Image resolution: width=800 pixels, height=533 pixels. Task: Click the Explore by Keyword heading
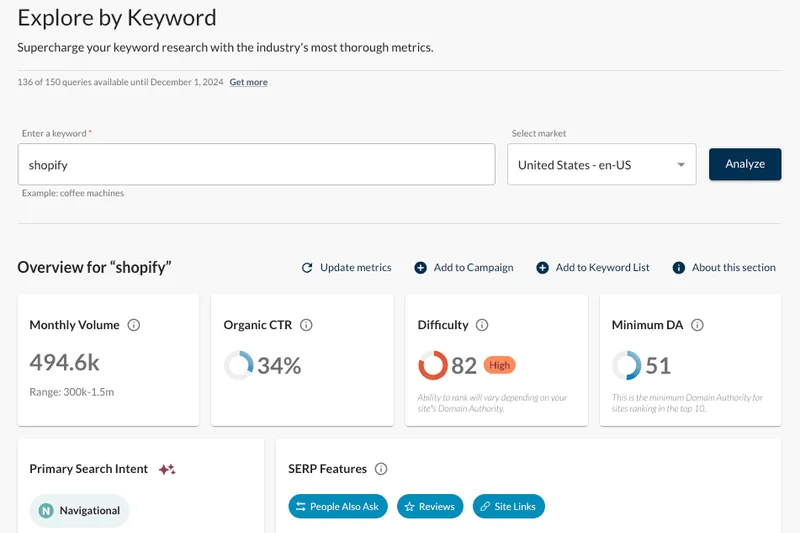[x=117, y=18]
